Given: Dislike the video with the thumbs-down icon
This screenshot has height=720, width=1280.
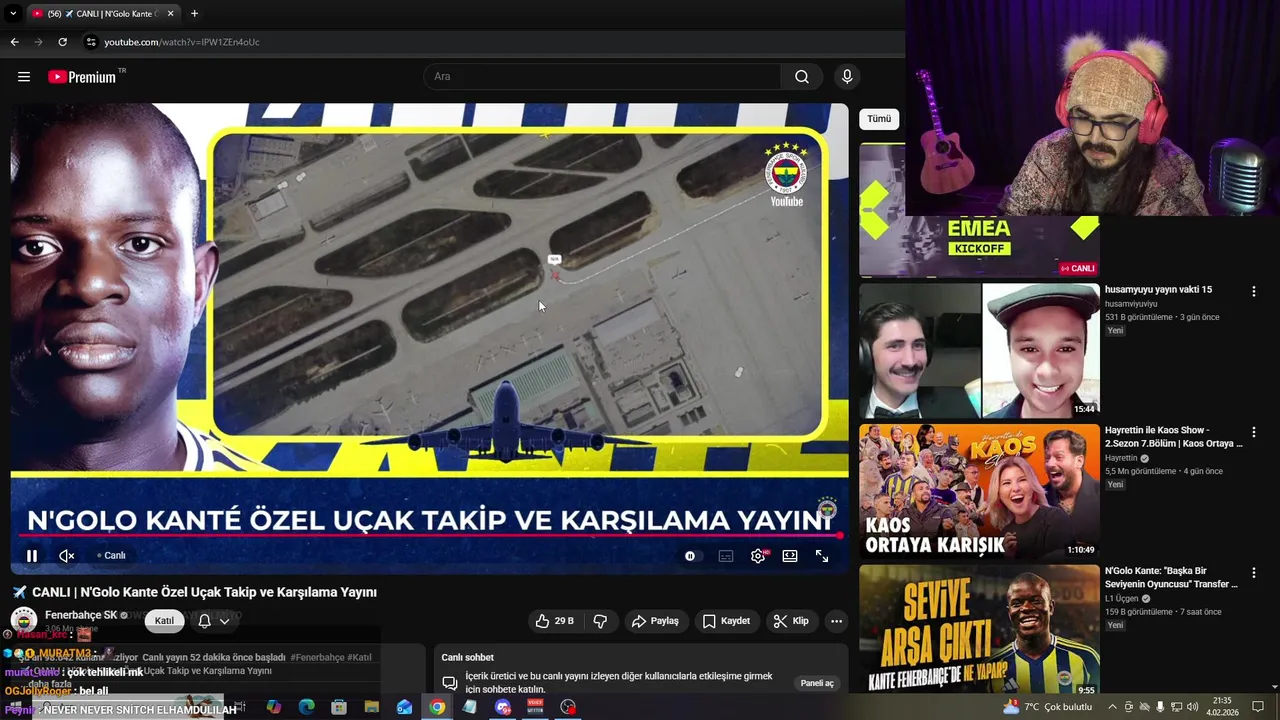Looking at the screenshot, I should (x=600, y=621).
